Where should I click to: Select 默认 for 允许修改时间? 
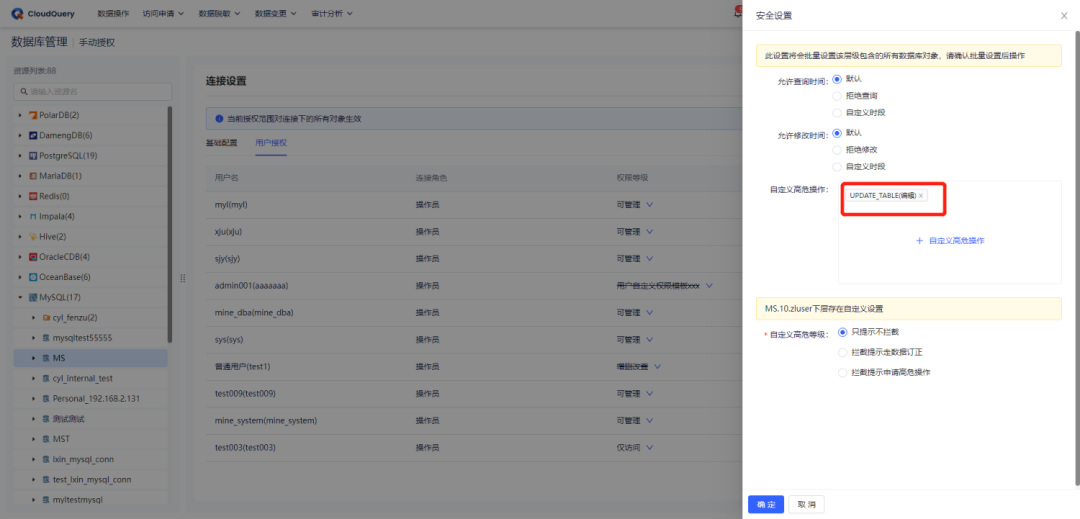pos(837,133)
